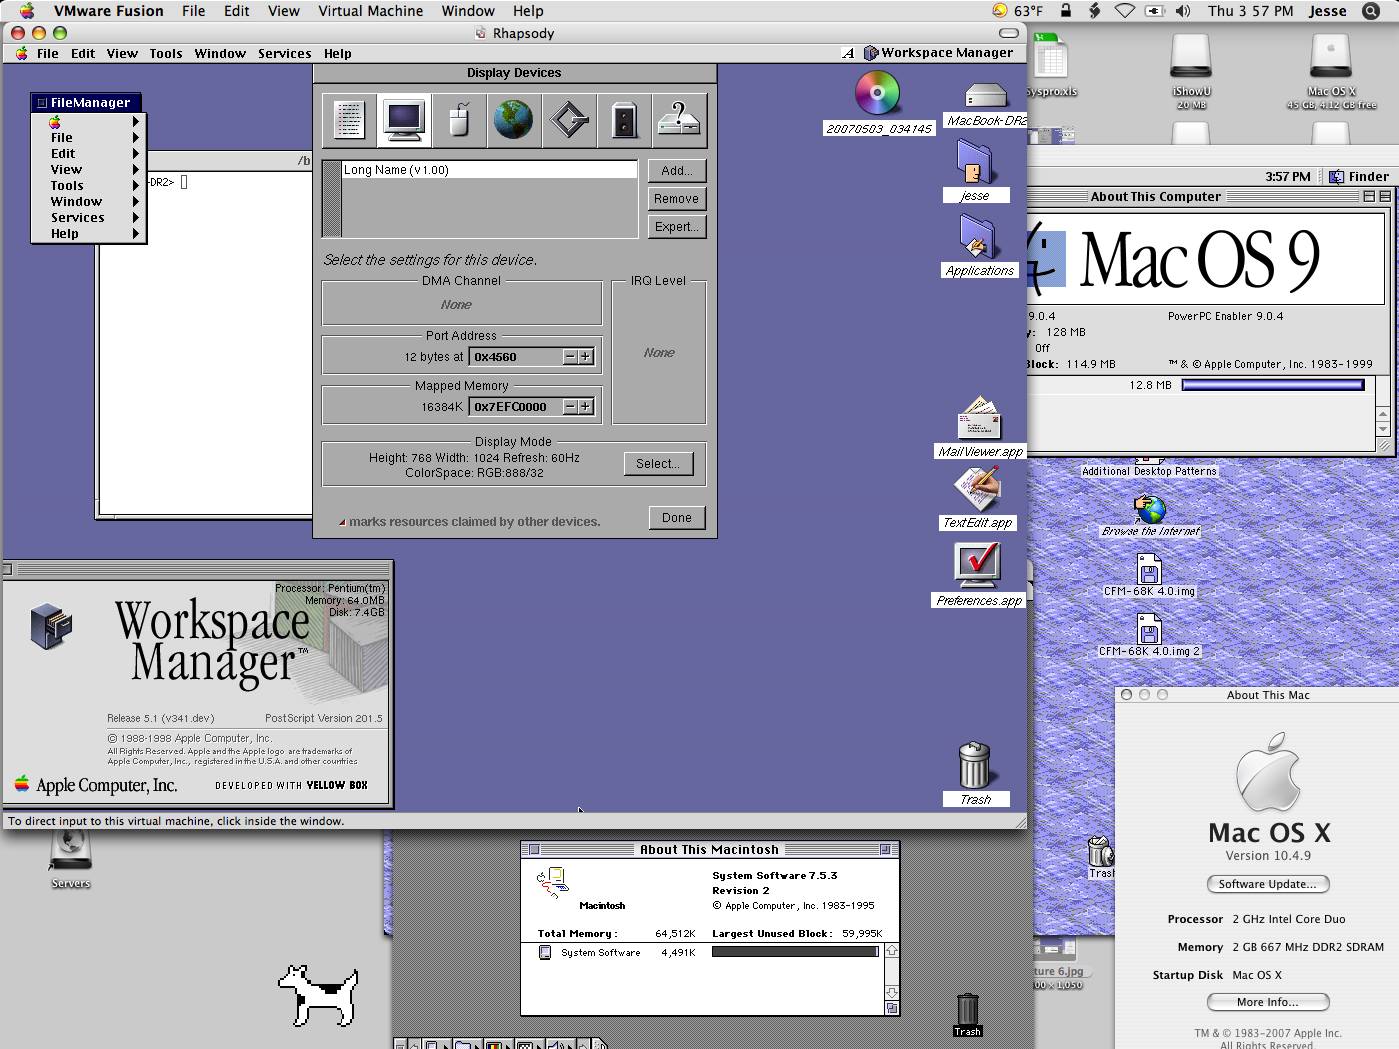Open the Servers icon on the desktop
Screen dimensions: 1399x1049
click(70, 852)
